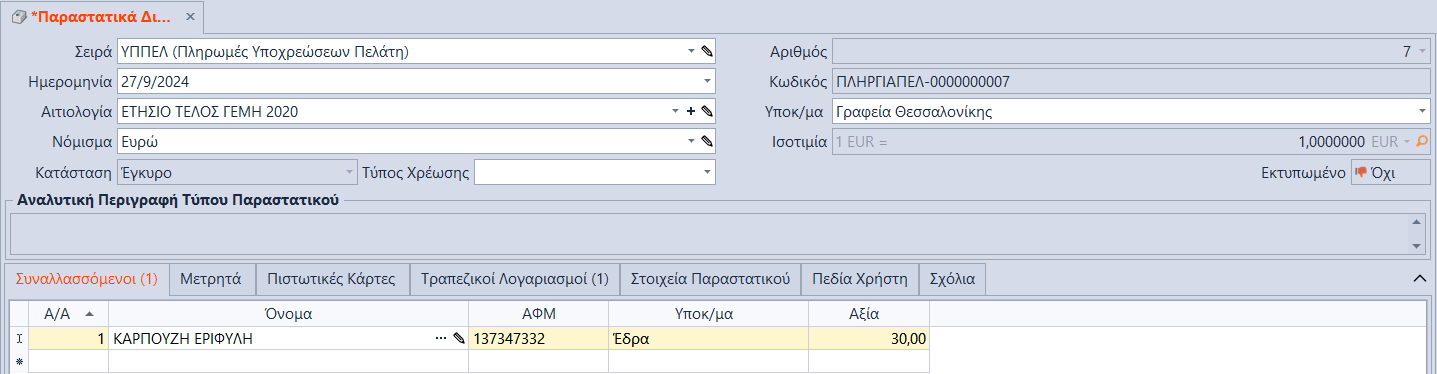
Task: Click the magnifier icon in Ισοτιμία field
Action: point(1423,142)
